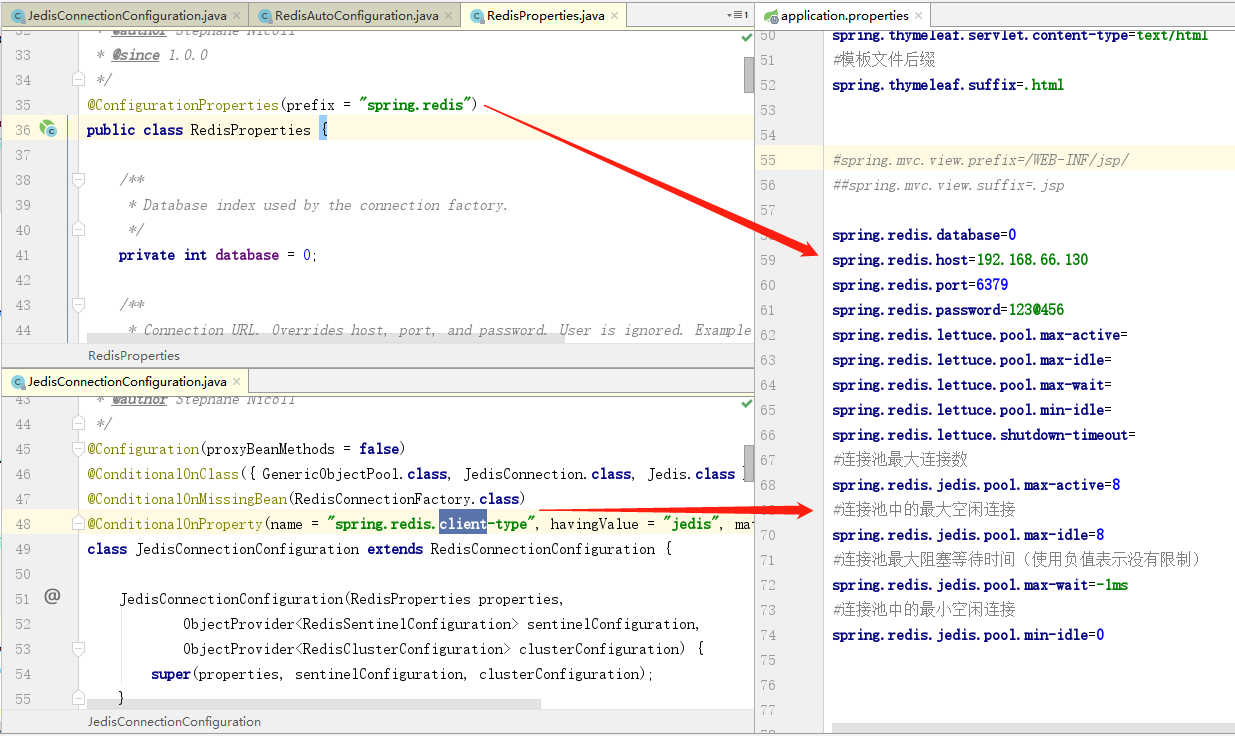Close the RedisAutoConfiguration.java tab
1235x736 pixels.
449,16
